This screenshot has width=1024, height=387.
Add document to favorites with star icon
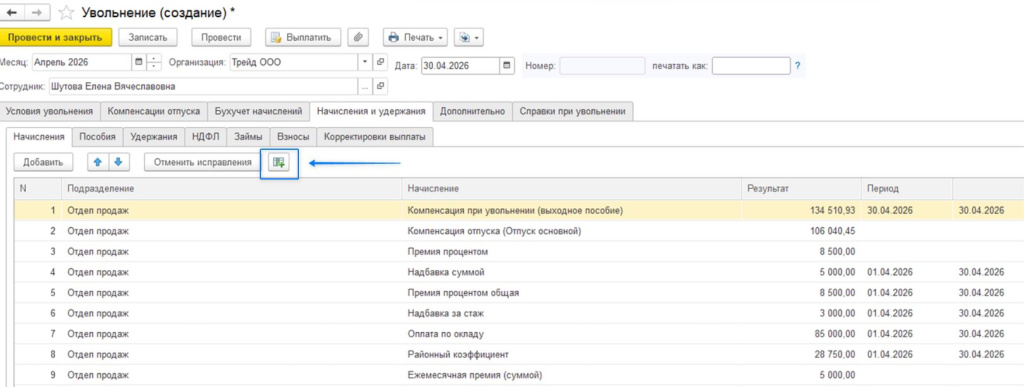(x=66, y=12)
